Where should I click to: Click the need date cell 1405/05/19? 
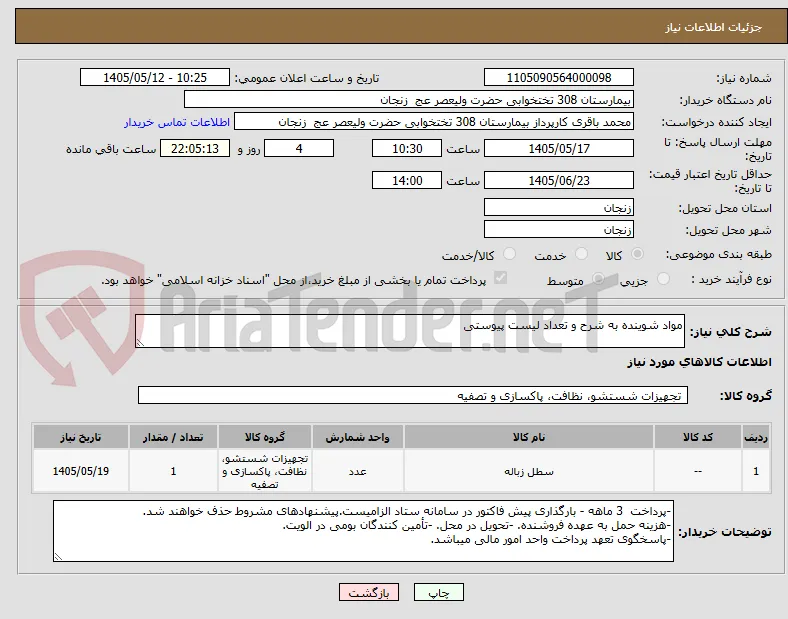pos(81,471)
